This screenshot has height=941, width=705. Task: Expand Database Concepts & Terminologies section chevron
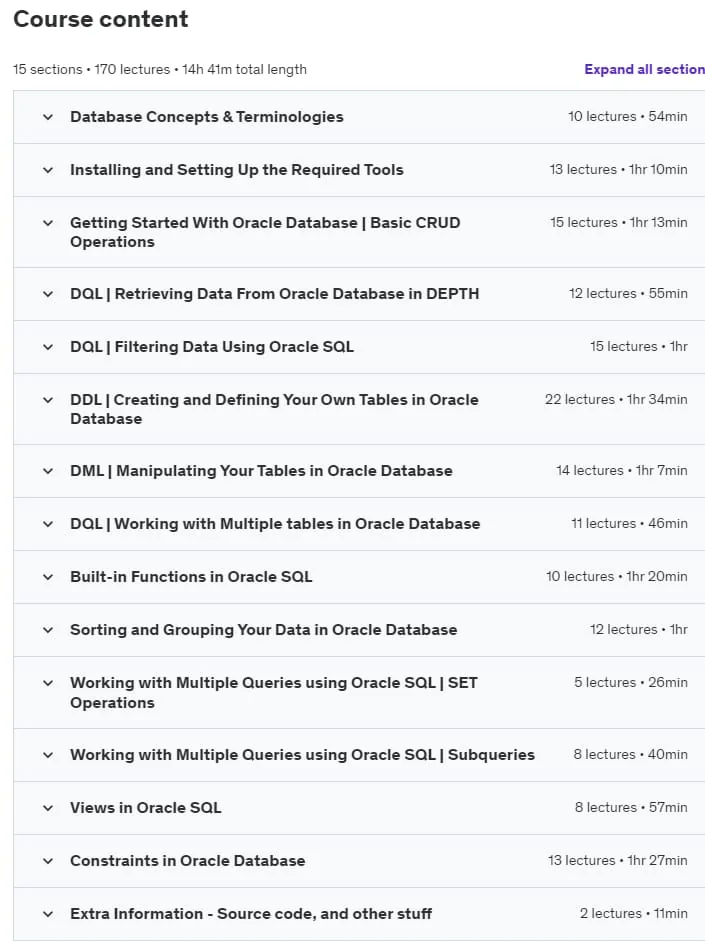48,117
